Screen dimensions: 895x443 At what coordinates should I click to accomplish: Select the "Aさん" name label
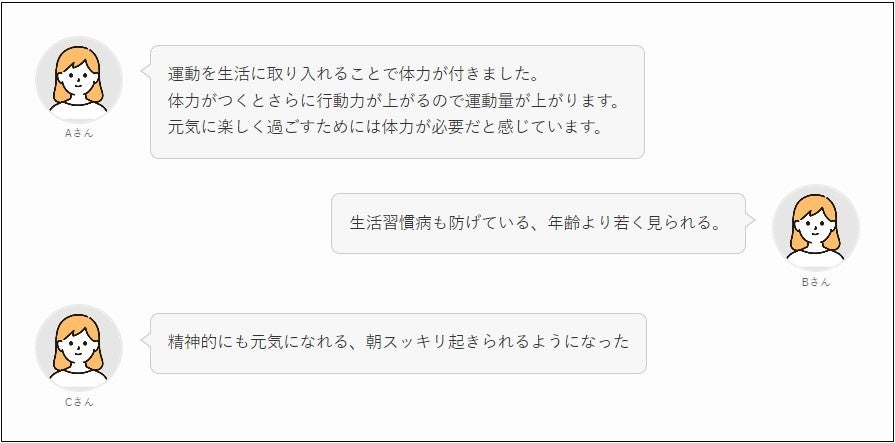pyautogui.click(x=79, y=132)
